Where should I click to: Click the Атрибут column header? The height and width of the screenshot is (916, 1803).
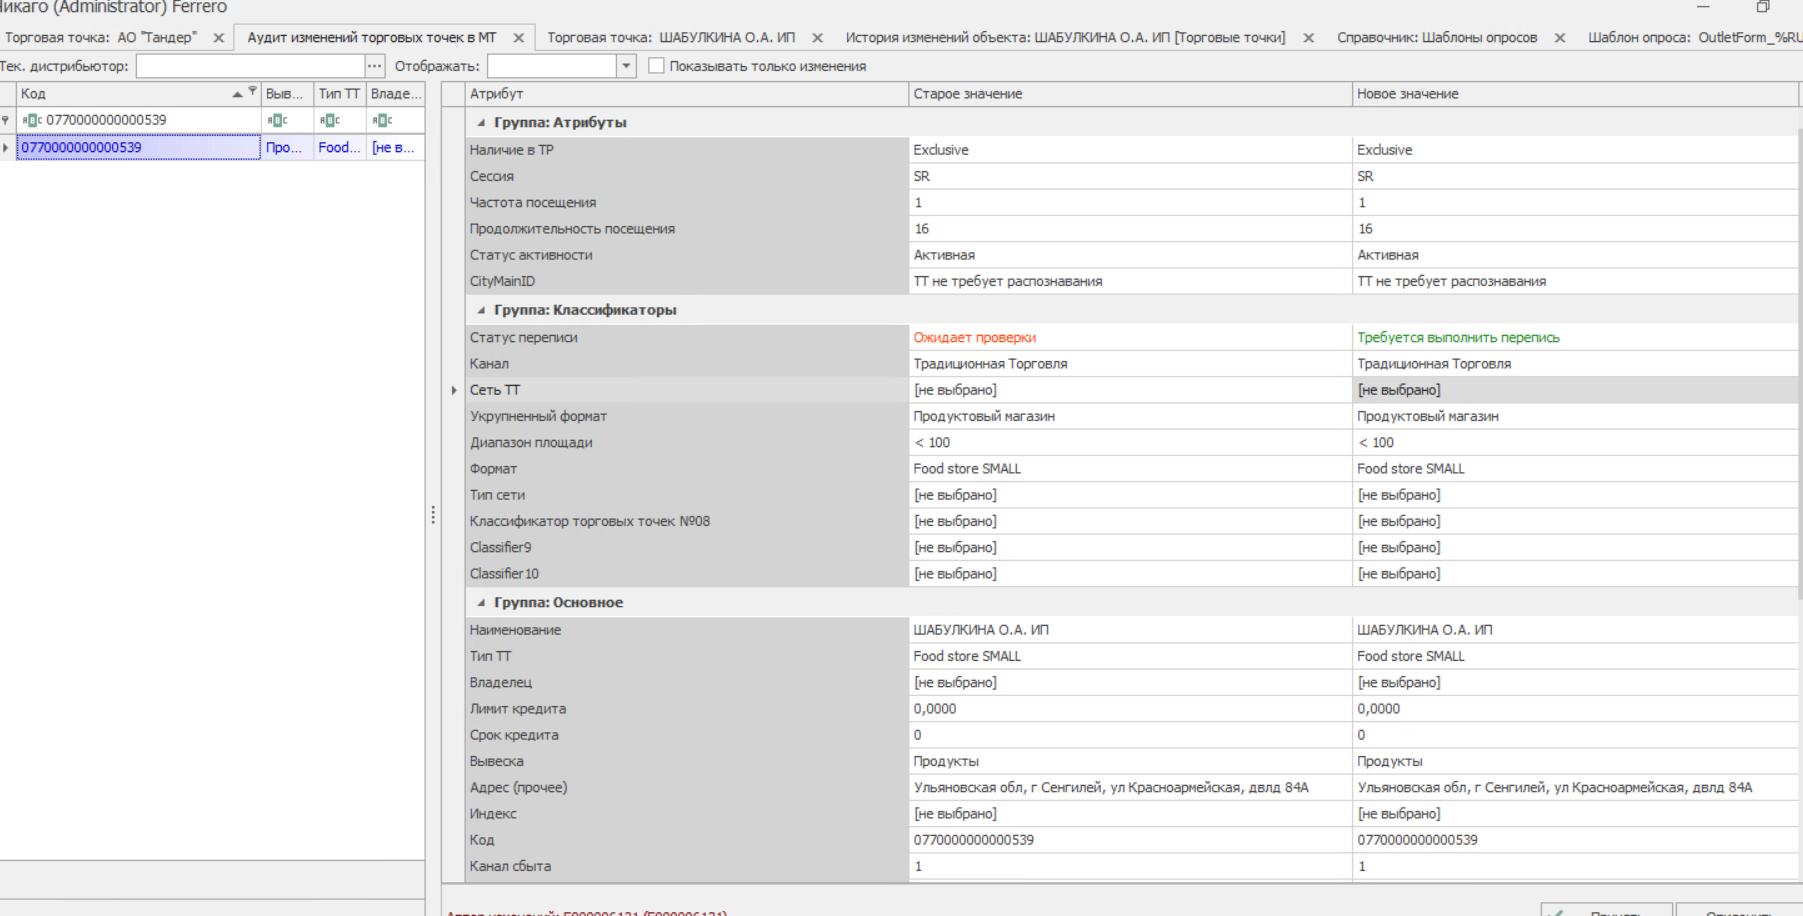click(686, 94)
